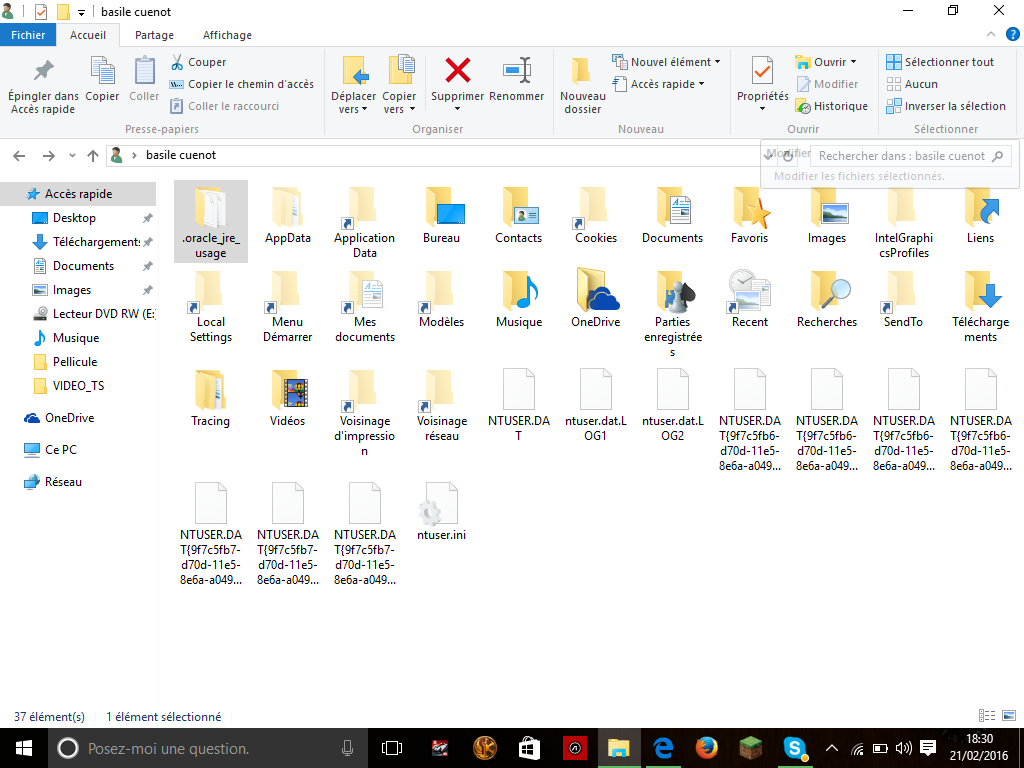Open Skype from the taskbar
The width and height of the screenshot is (1024, 768).
pos(795,748)
